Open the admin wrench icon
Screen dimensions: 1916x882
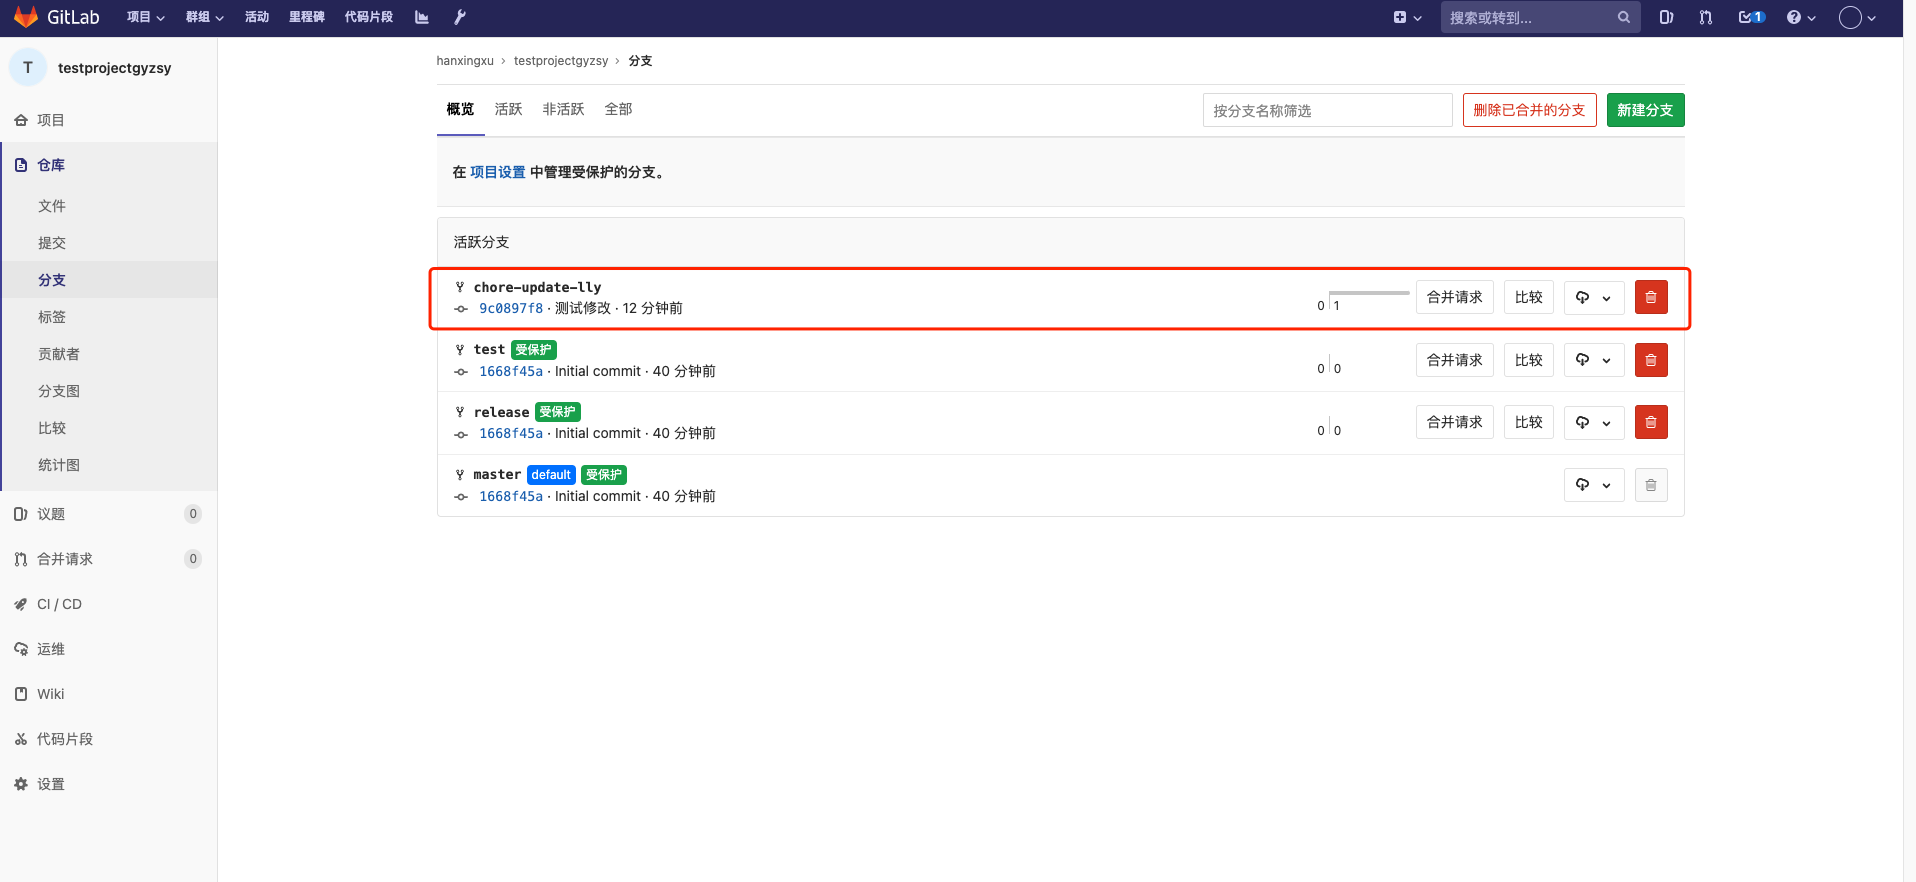click(460, 17)
